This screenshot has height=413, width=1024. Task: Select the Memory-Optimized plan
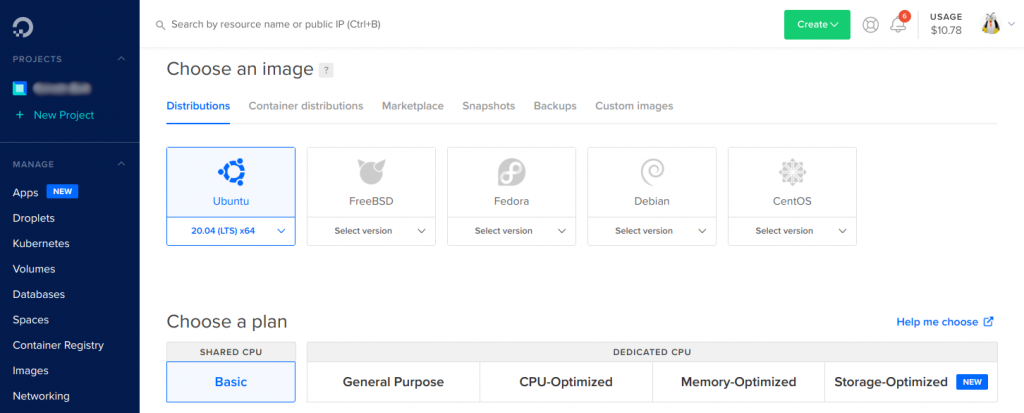(739, 382)
